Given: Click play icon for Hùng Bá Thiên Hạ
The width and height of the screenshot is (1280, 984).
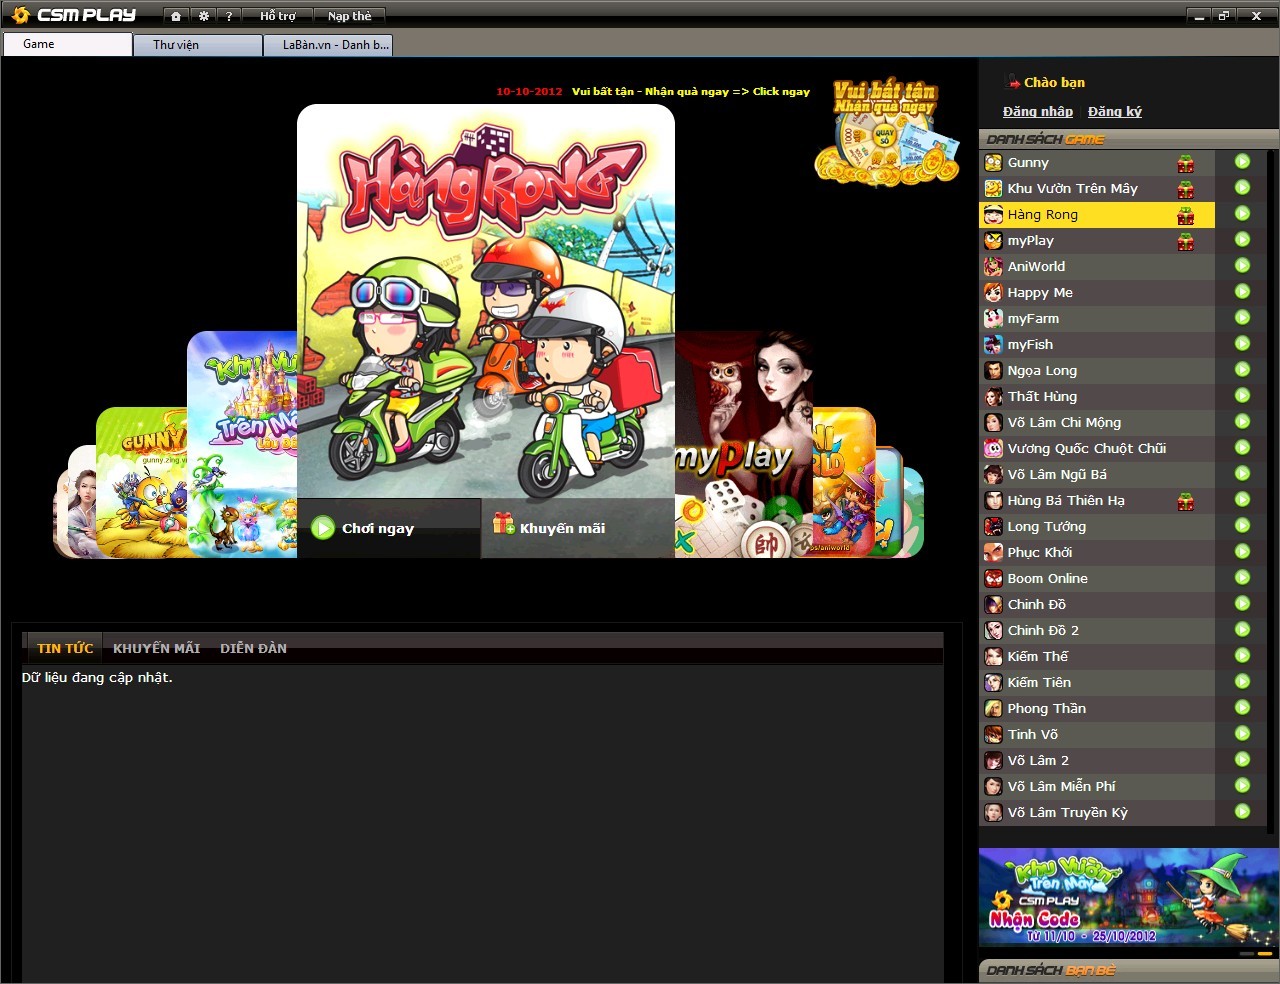Looking at the screenshot, I should (x=1242, y=500).
